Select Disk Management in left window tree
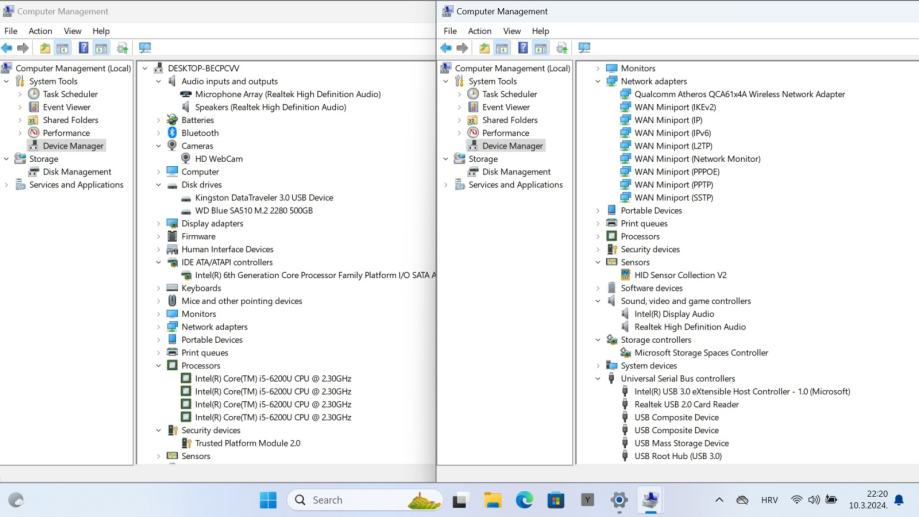Screen dimensions: 919x517 (x=76, y=172)
